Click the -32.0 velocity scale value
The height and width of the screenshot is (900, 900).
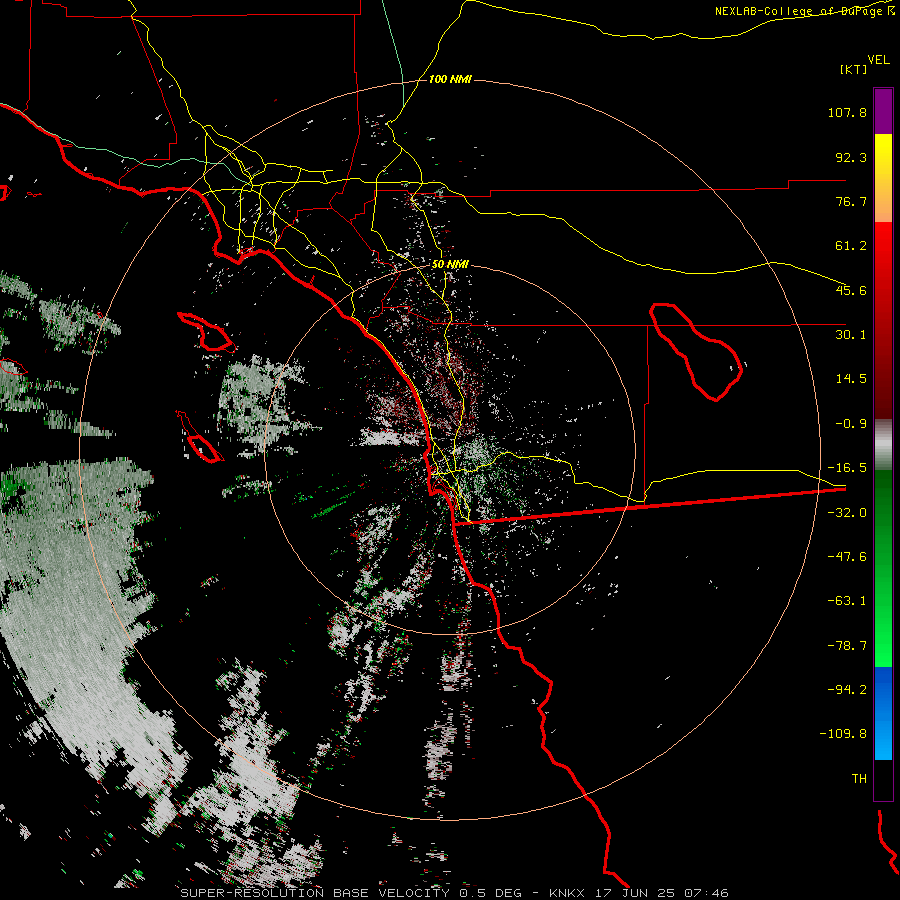click(x=847, y=513)
